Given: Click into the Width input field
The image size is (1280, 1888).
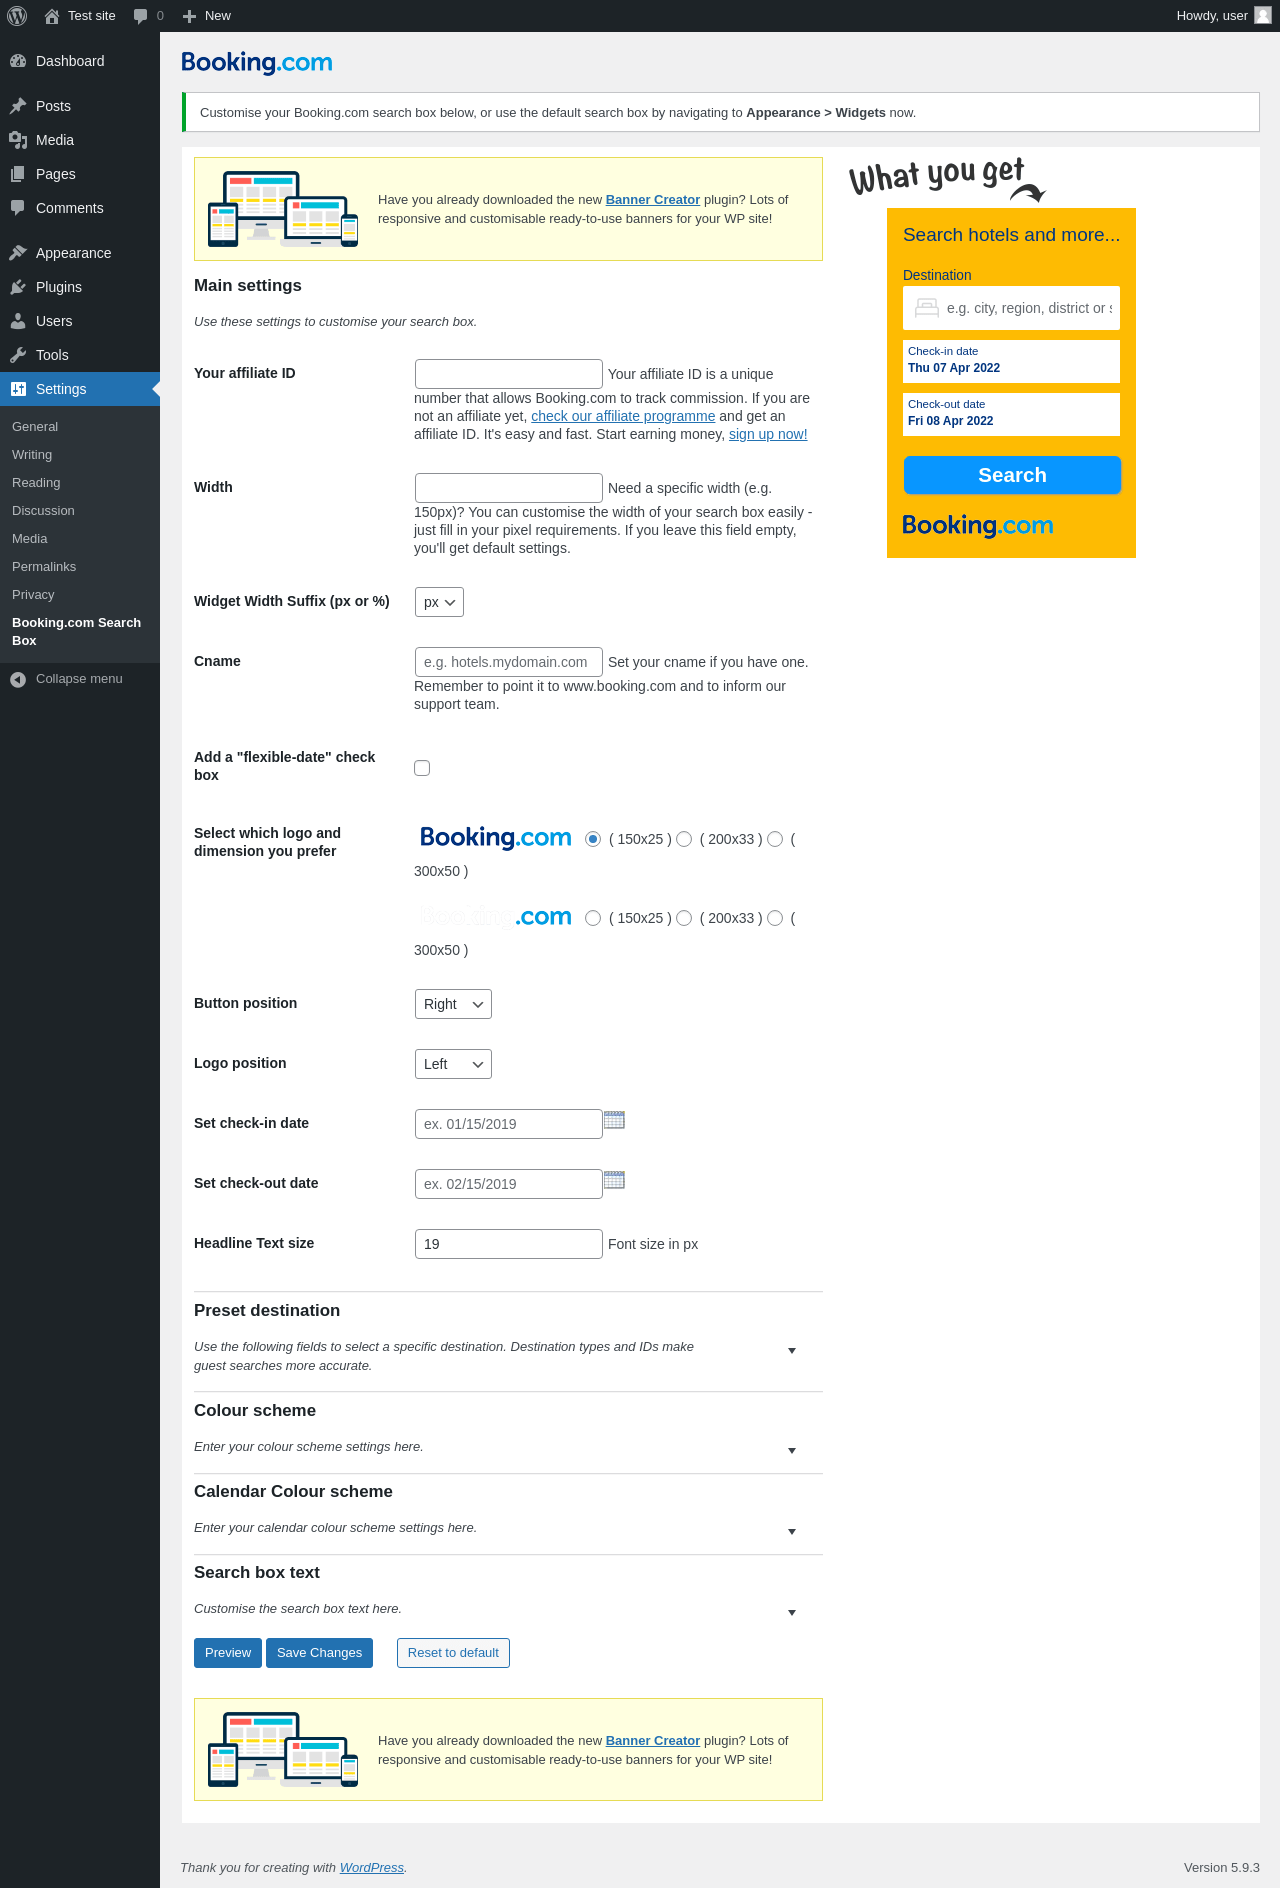Looking at the screenshot, I should click(x=509, y=488).
